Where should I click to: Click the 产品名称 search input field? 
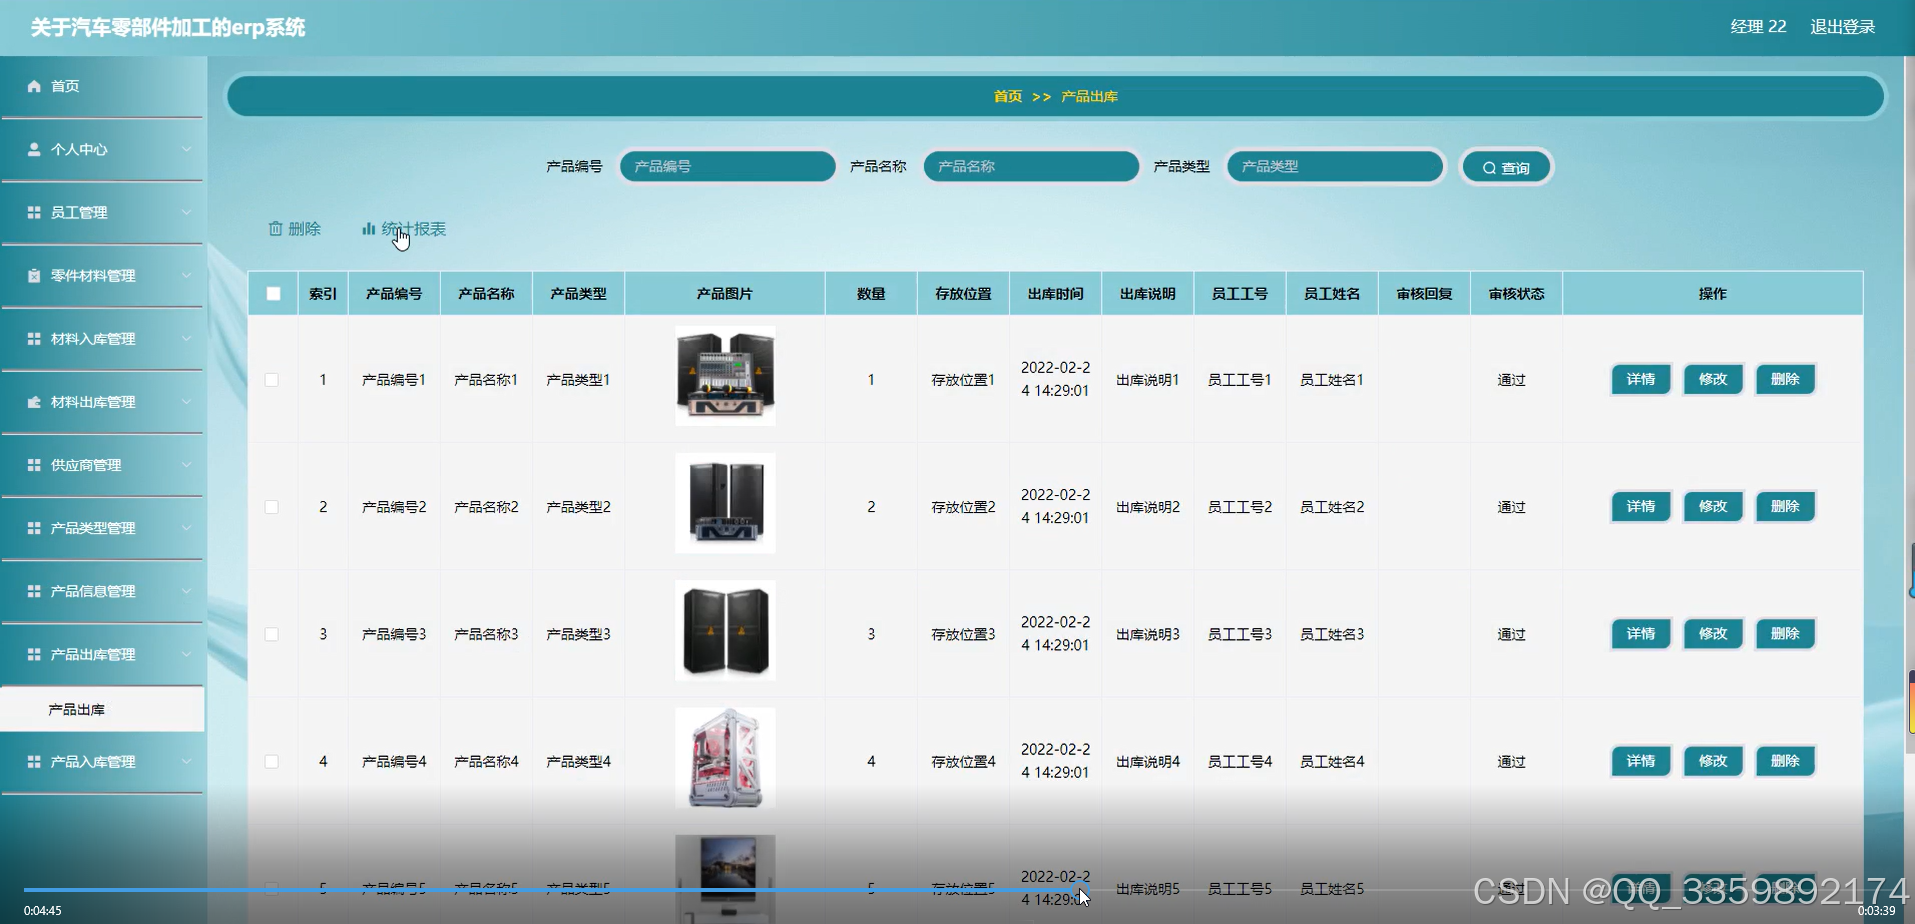pyautogui.click(x=1030, y=166)
